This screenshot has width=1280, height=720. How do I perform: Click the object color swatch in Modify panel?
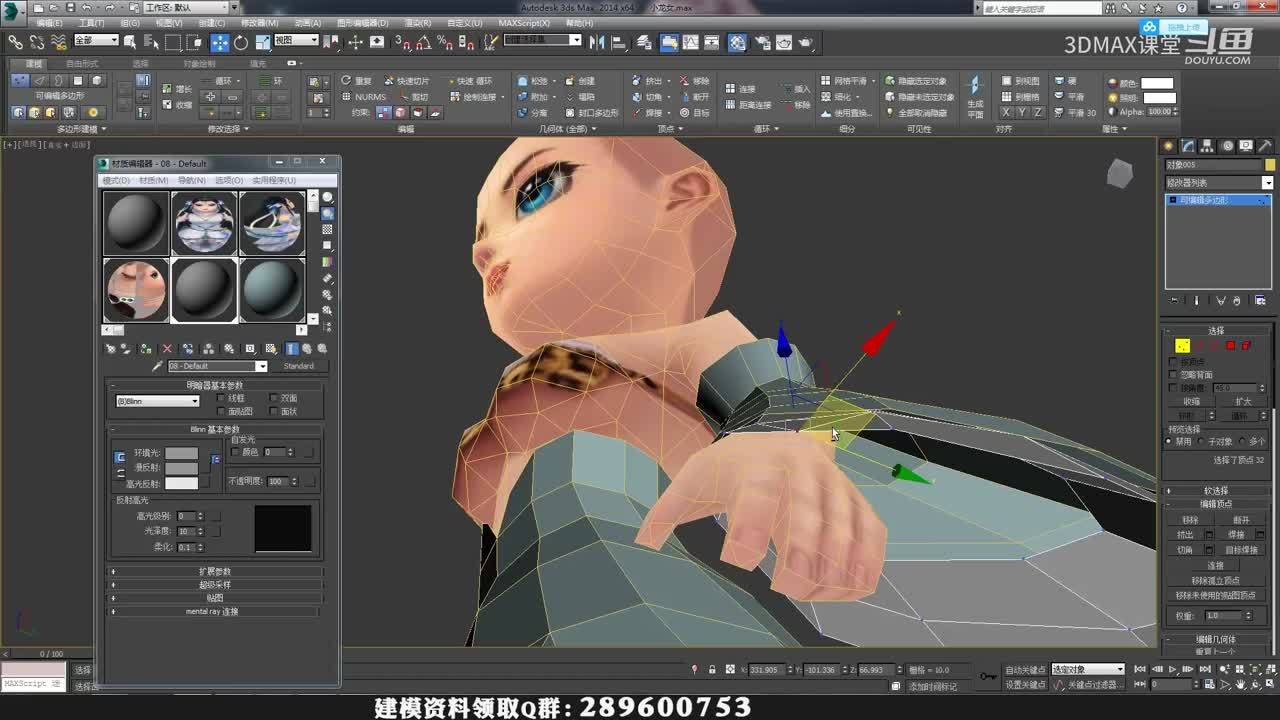(x=1270, y=165)
